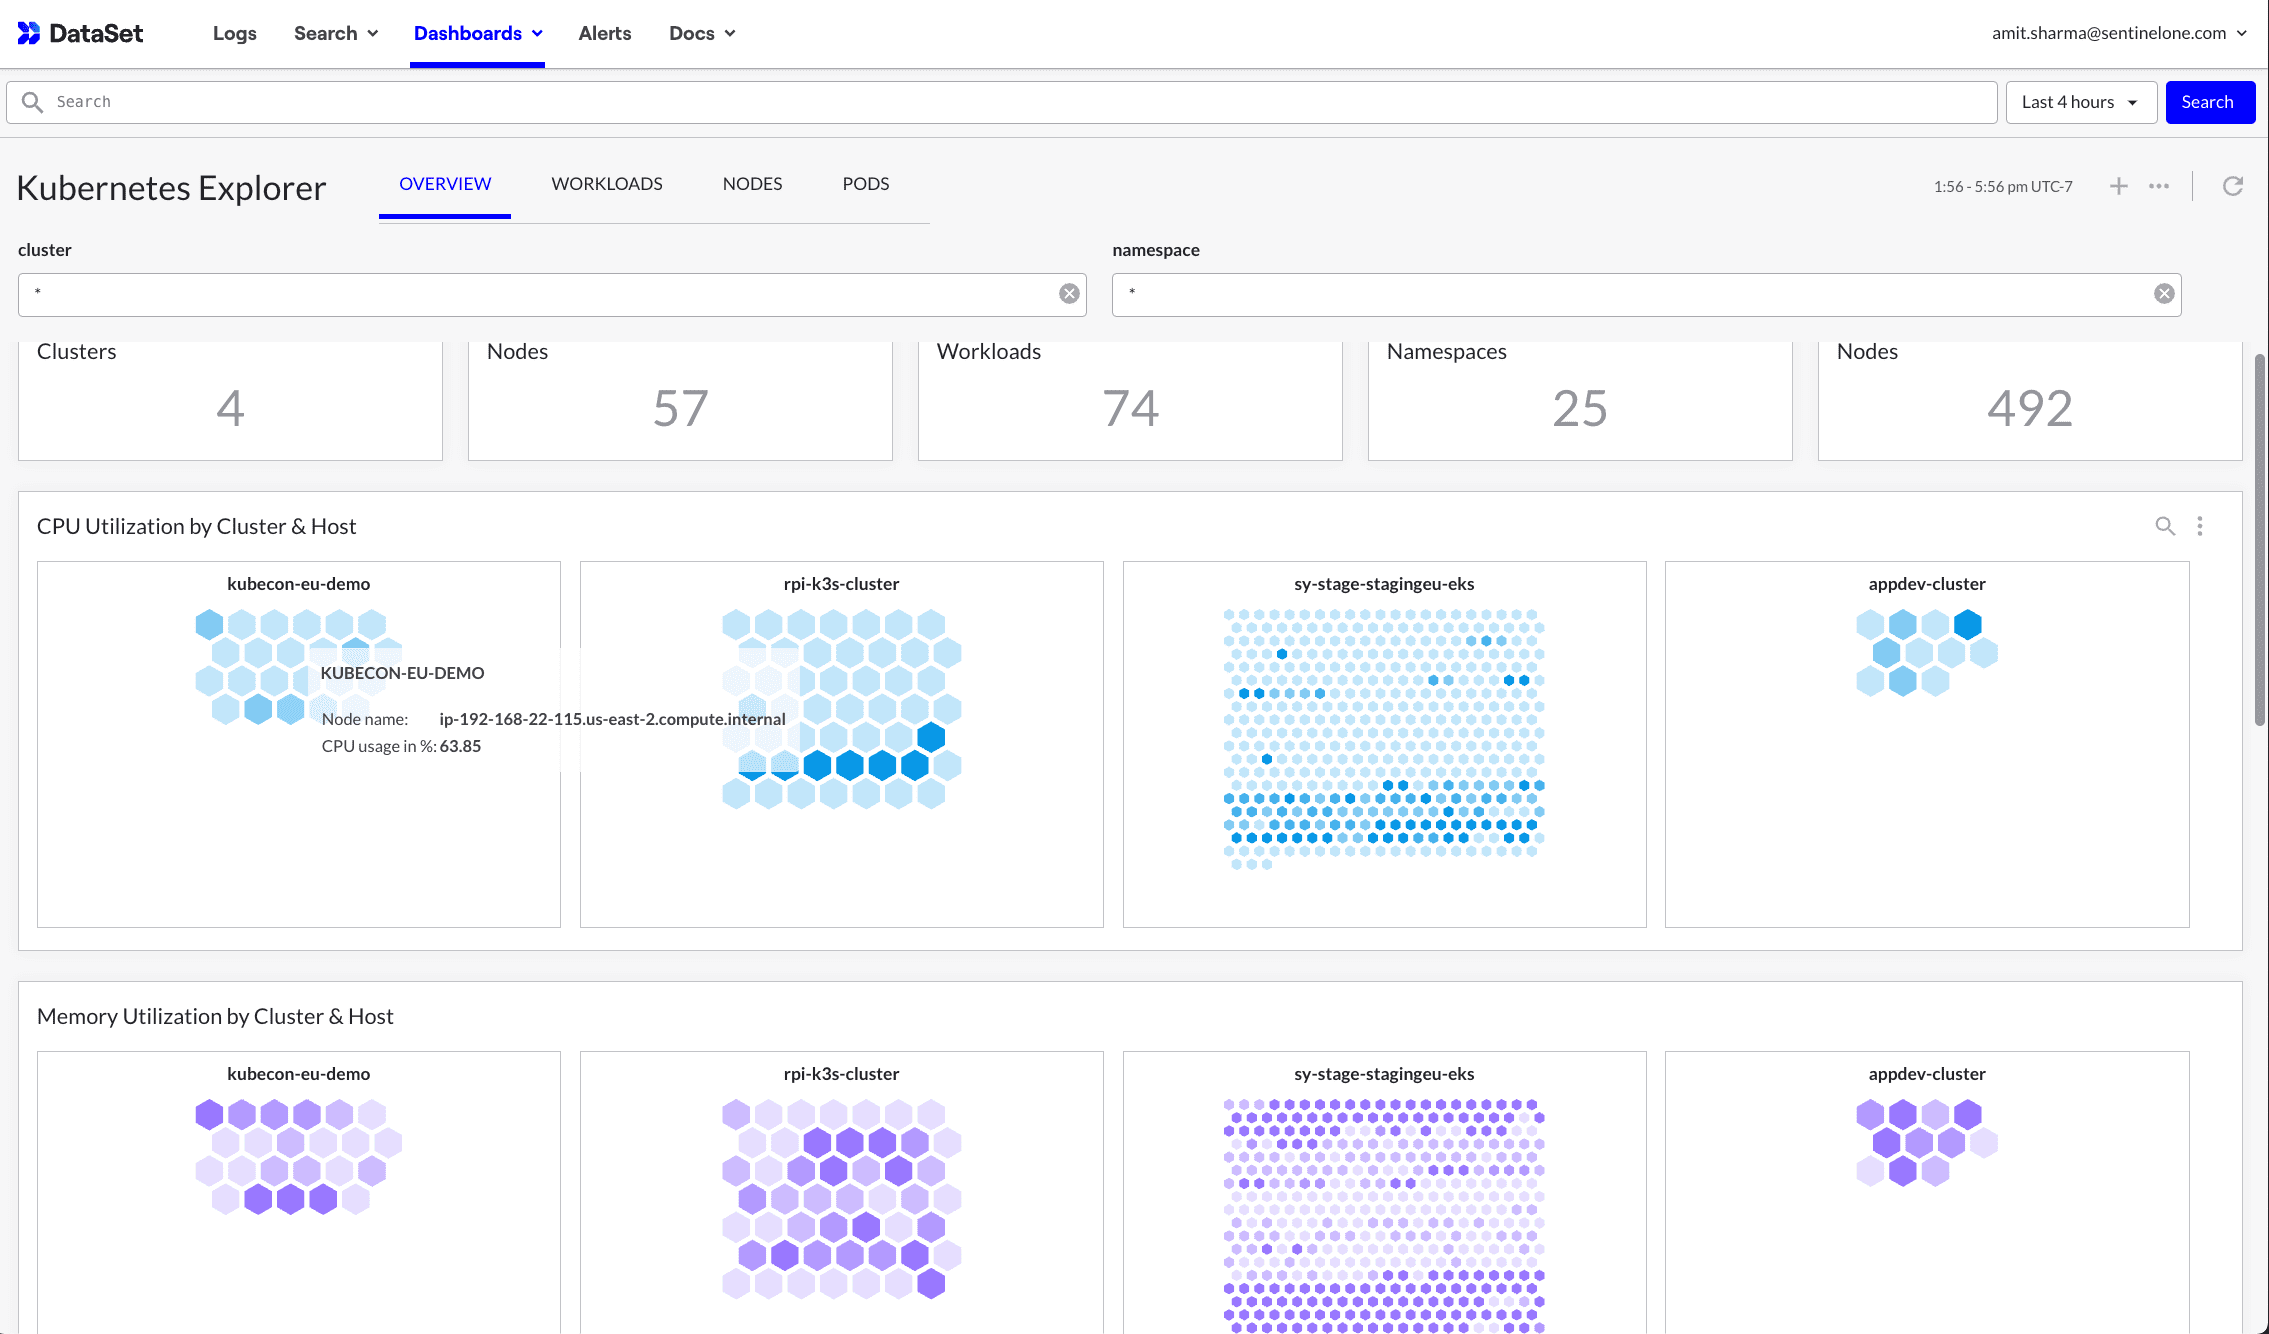Click the time range label 1:56 - 5:56 pm

2003,187
